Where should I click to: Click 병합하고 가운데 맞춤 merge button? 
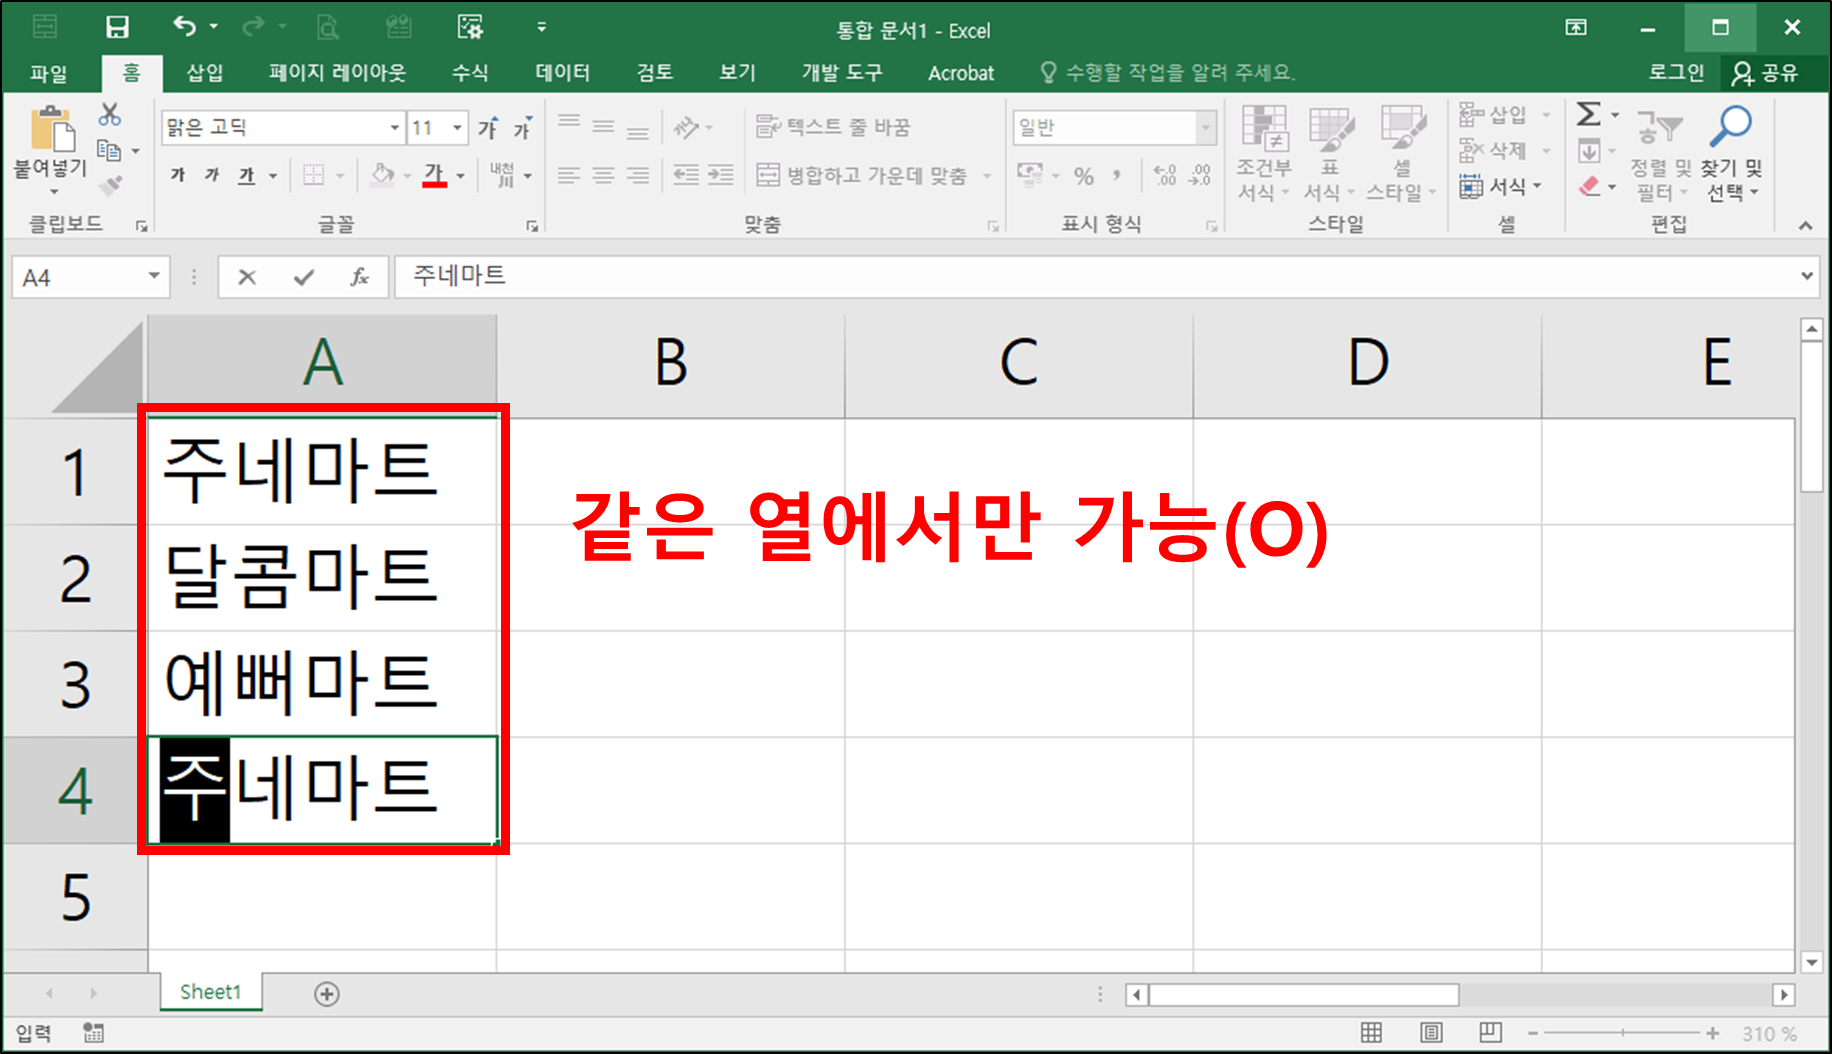[862, 176]
